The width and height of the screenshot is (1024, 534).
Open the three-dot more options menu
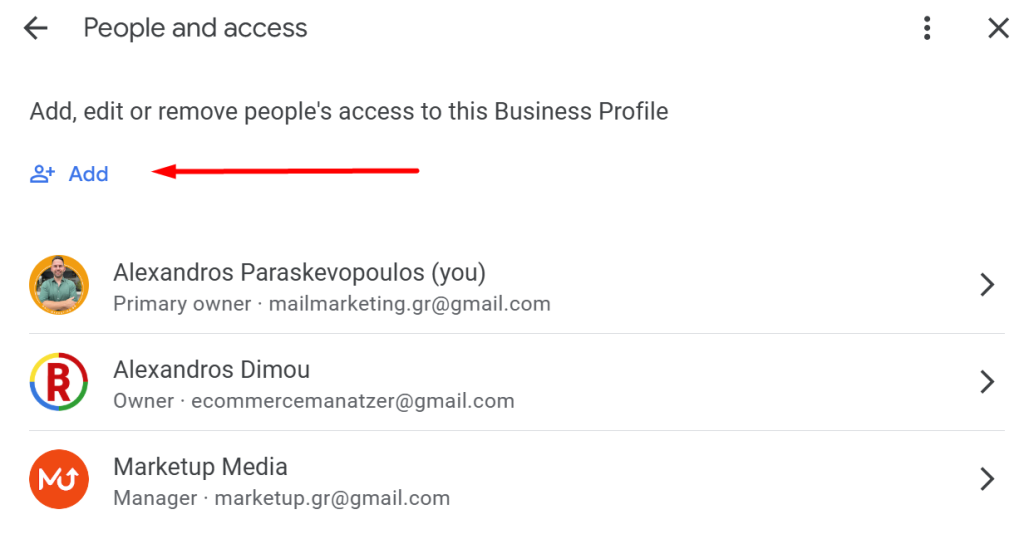927,28
